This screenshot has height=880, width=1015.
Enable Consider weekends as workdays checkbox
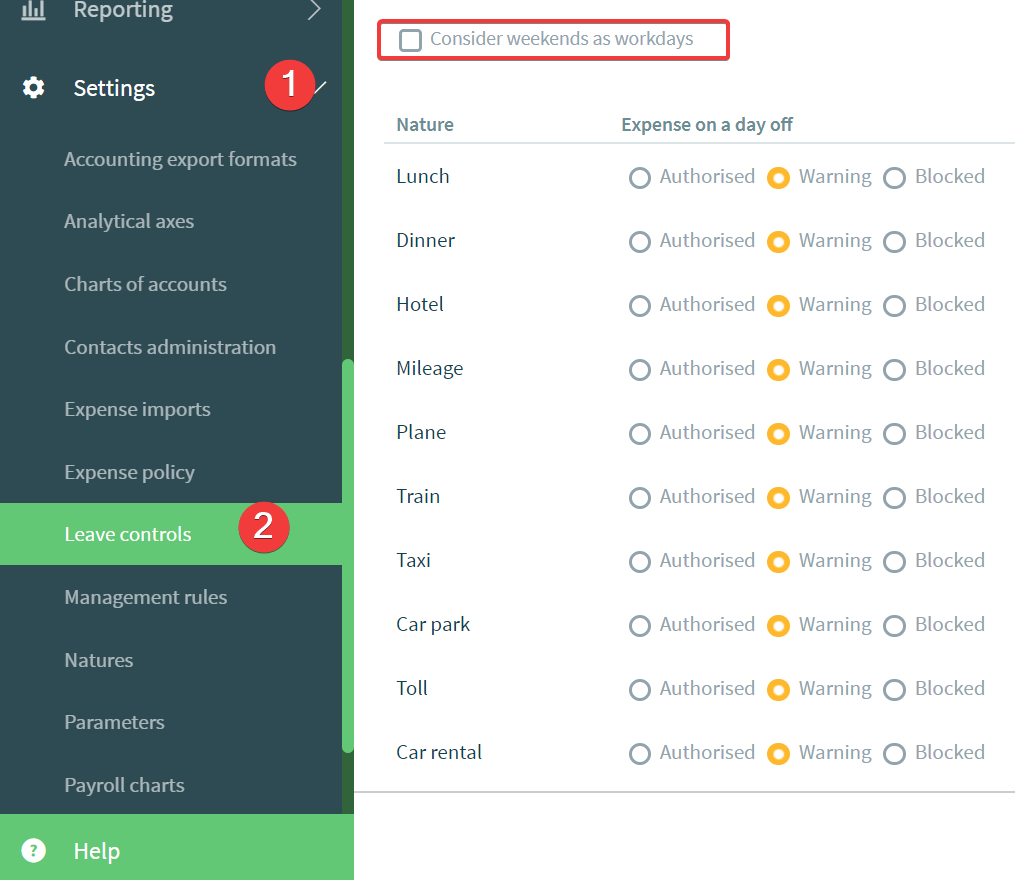click(410, 40)
